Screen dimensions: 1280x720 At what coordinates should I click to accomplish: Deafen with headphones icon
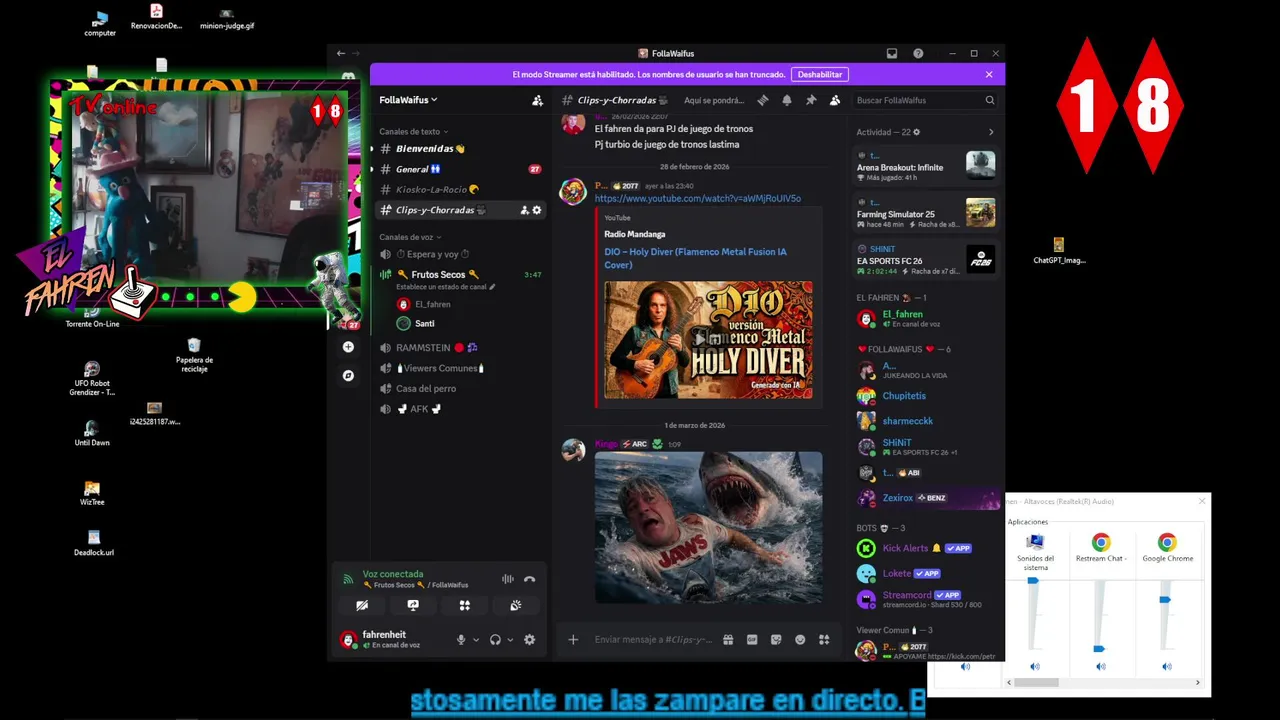click(495, 640)
